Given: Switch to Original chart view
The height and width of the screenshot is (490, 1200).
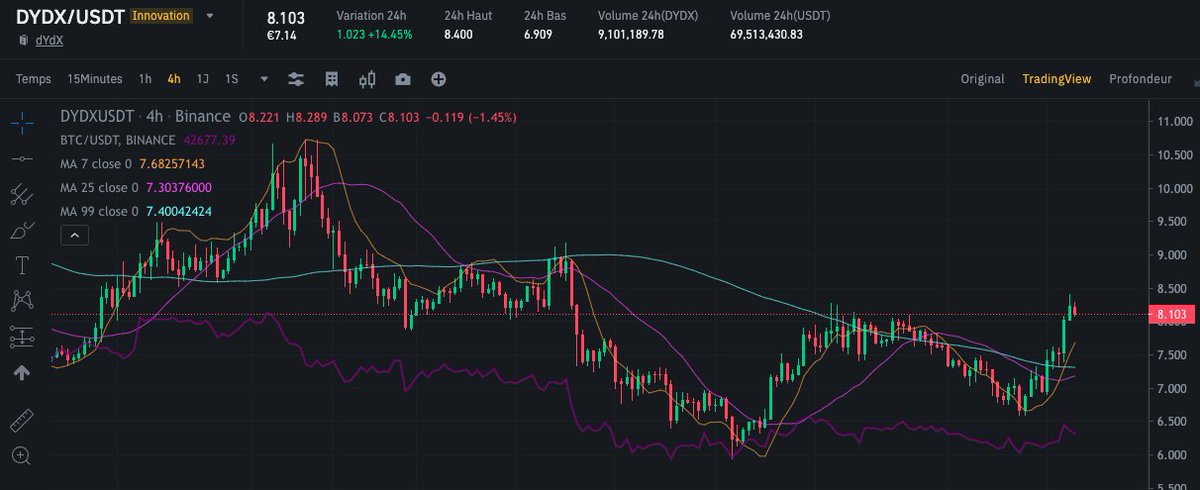Looking at the screenshot, I should click(982, 79).
